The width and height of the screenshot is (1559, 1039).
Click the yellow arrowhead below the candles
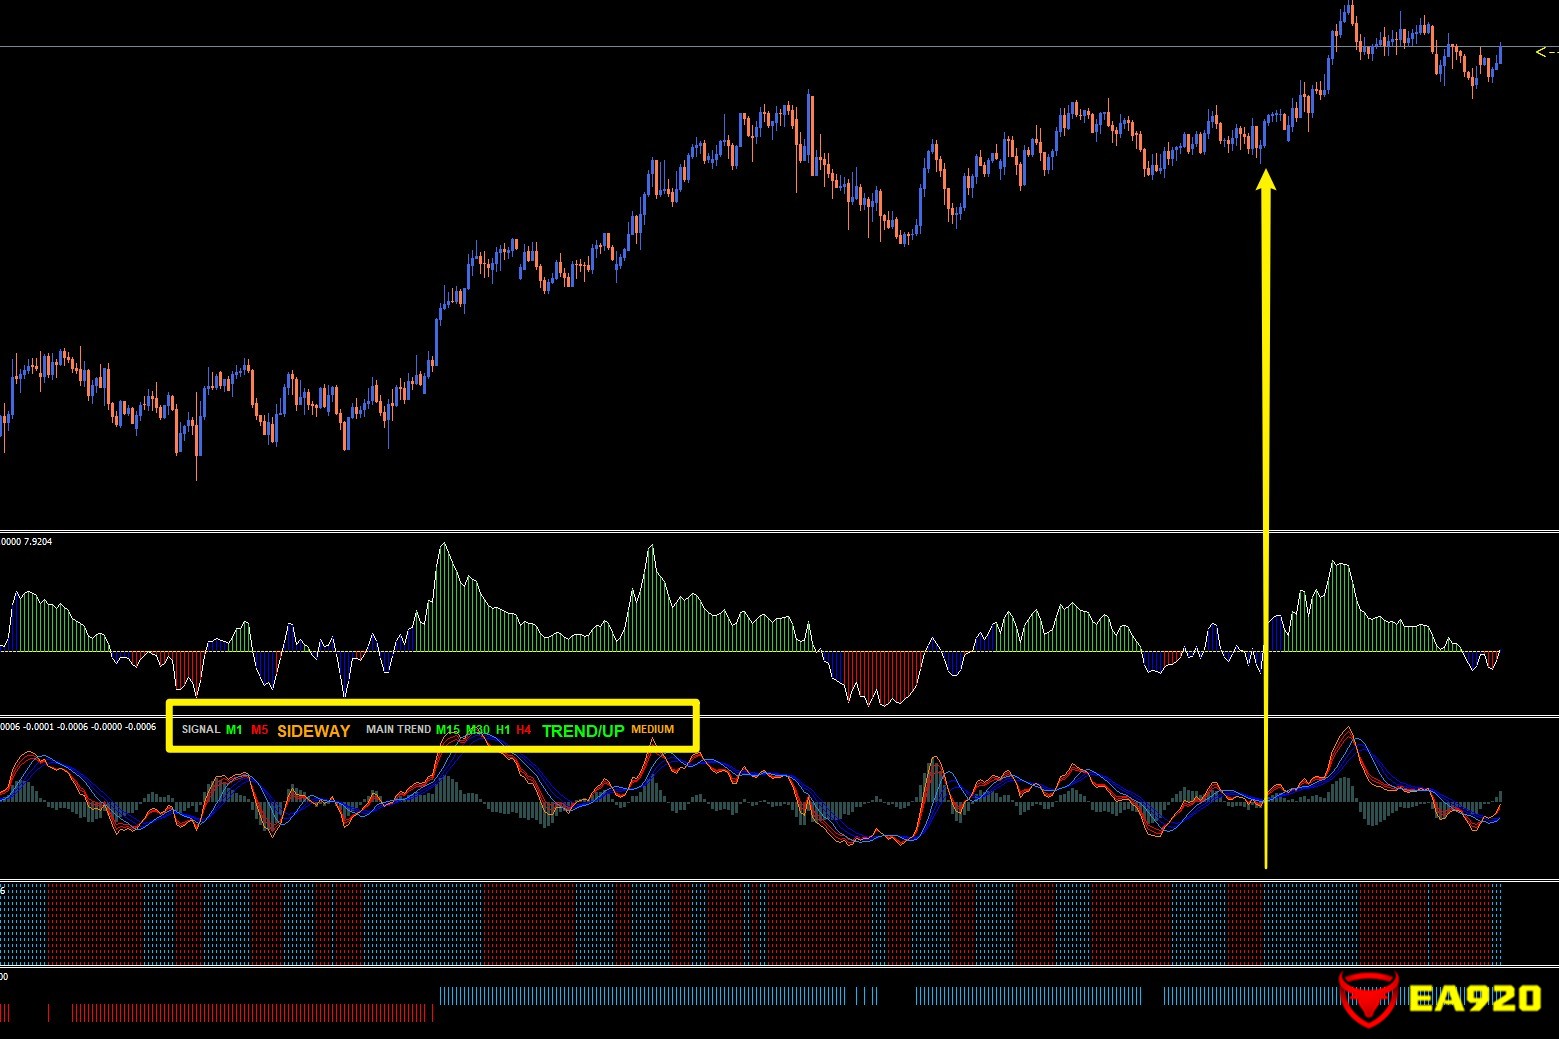pyautogui.click(x=1266, y=180)
